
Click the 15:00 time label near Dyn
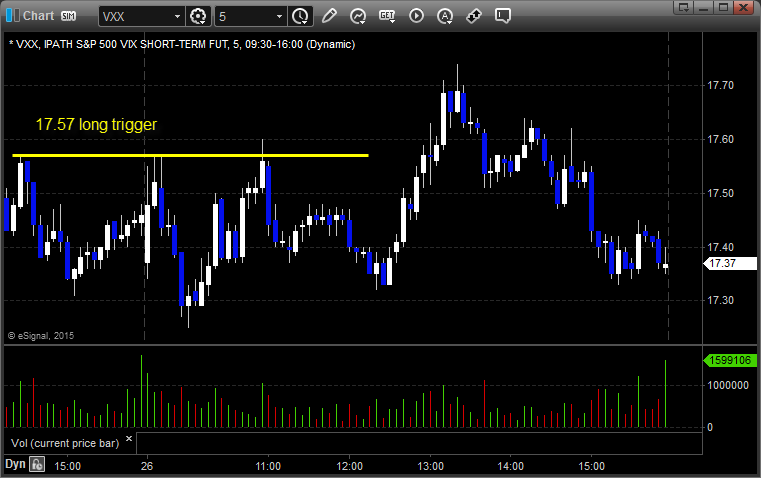(67, 466)
